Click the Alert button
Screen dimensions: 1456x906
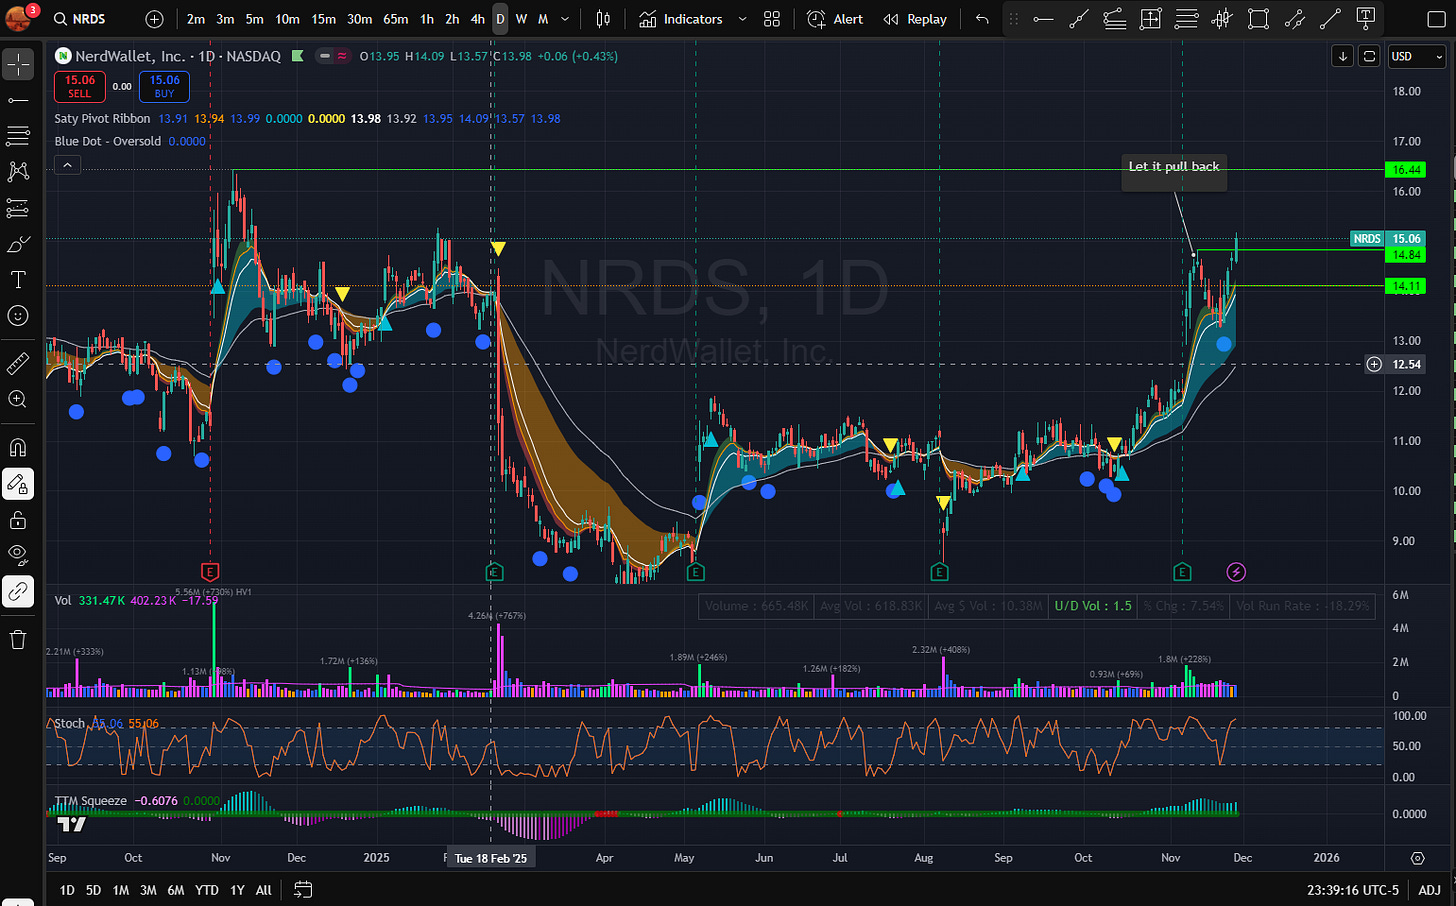click(x=835, y=19)
